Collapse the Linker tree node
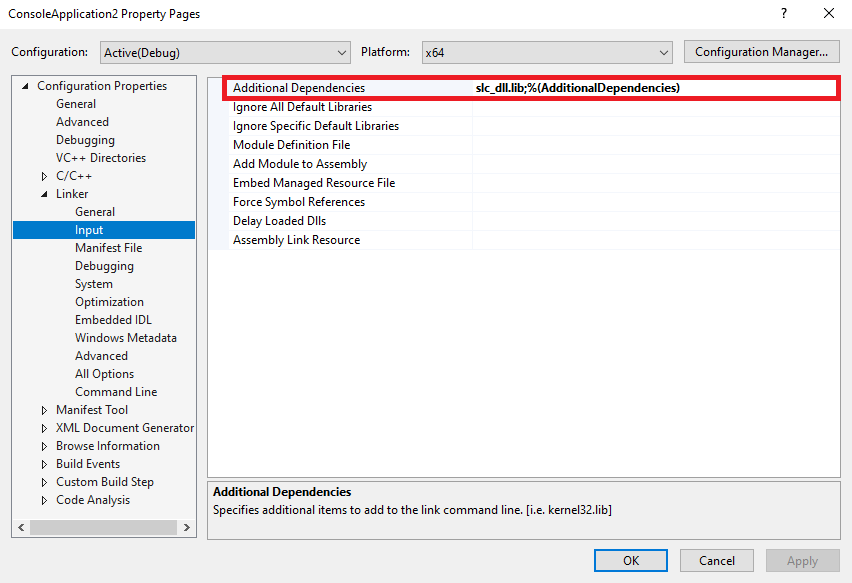The image size is (852, 583). (44, 194)
